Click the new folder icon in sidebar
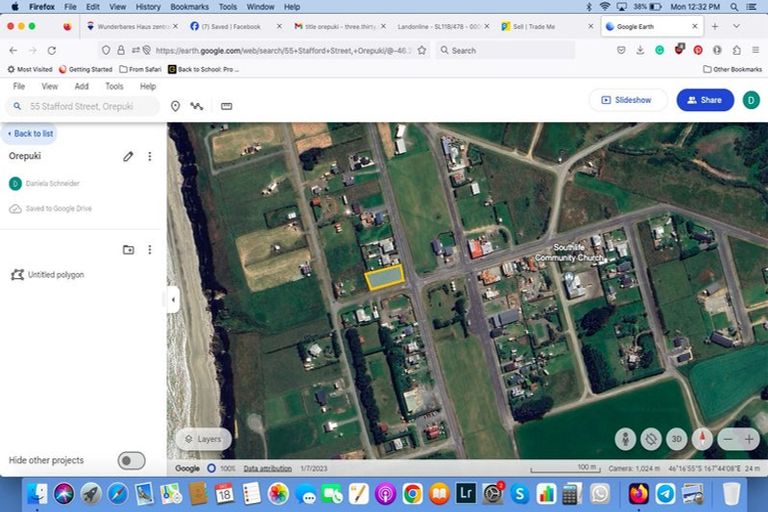Viewport: 768px width, 512px height. click(x=128, y=249)
